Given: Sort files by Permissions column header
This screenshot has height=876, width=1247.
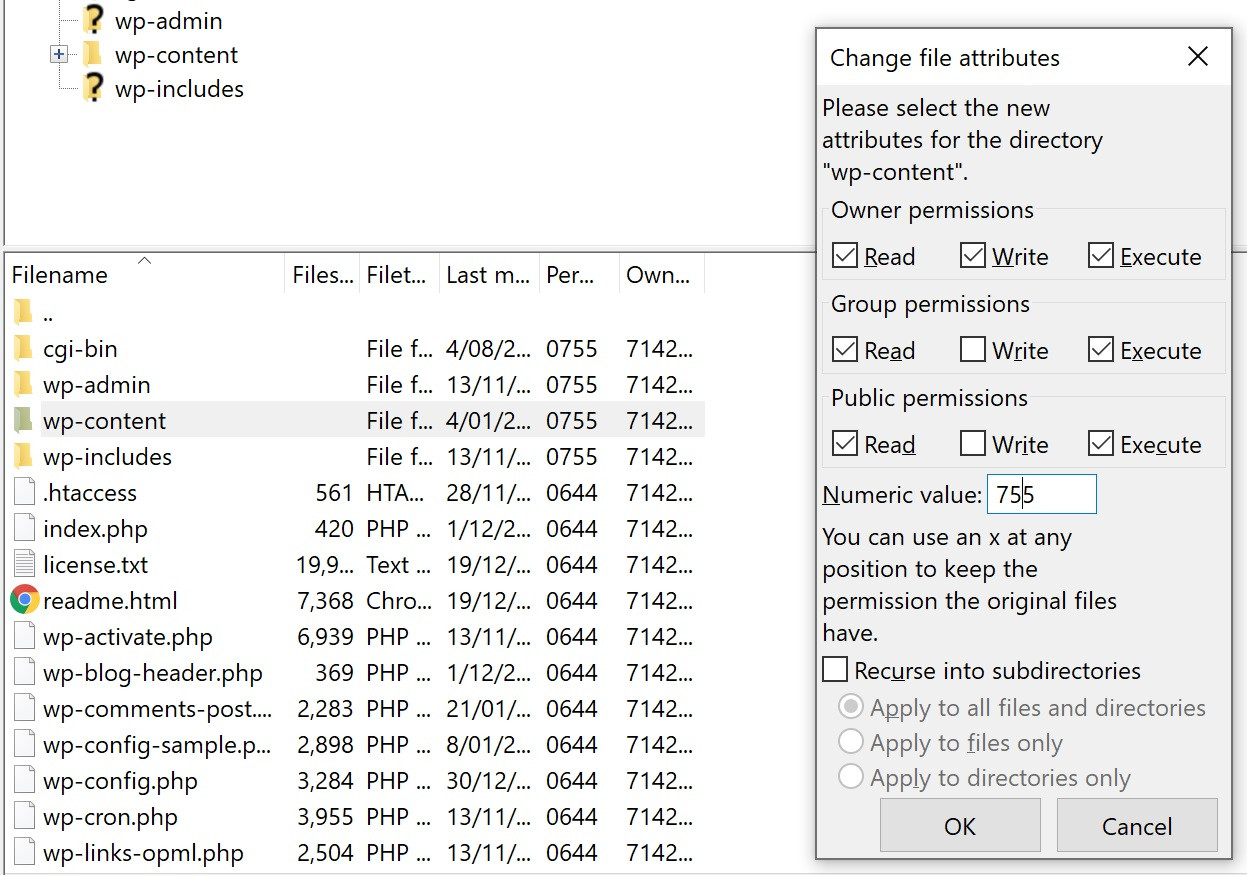Looking at the screenshot, I should tap(572, 275).
